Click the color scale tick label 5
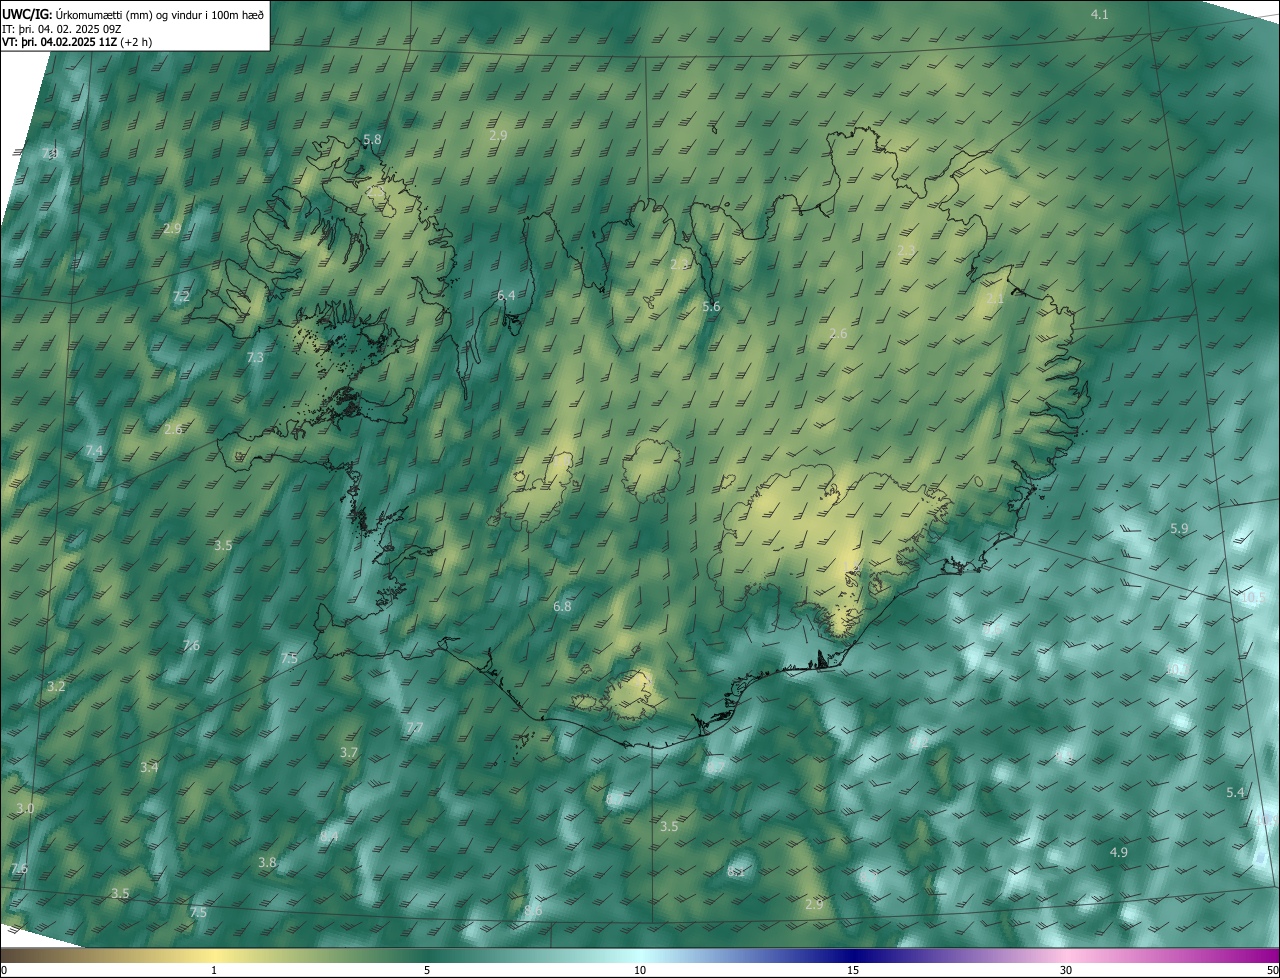Viewport: 1280px width, 978px height. coord(427,970)
